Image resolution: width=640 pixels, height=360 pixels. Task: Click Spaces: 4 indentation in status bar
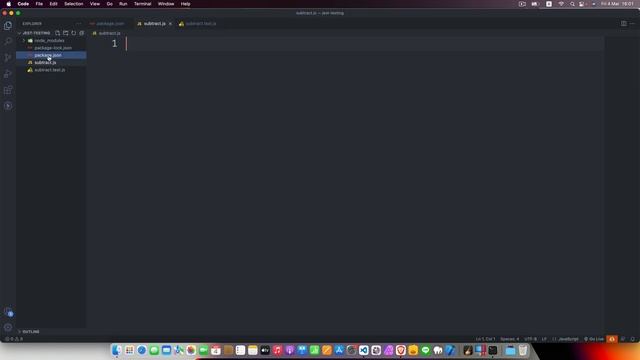[x=510, y=339]
